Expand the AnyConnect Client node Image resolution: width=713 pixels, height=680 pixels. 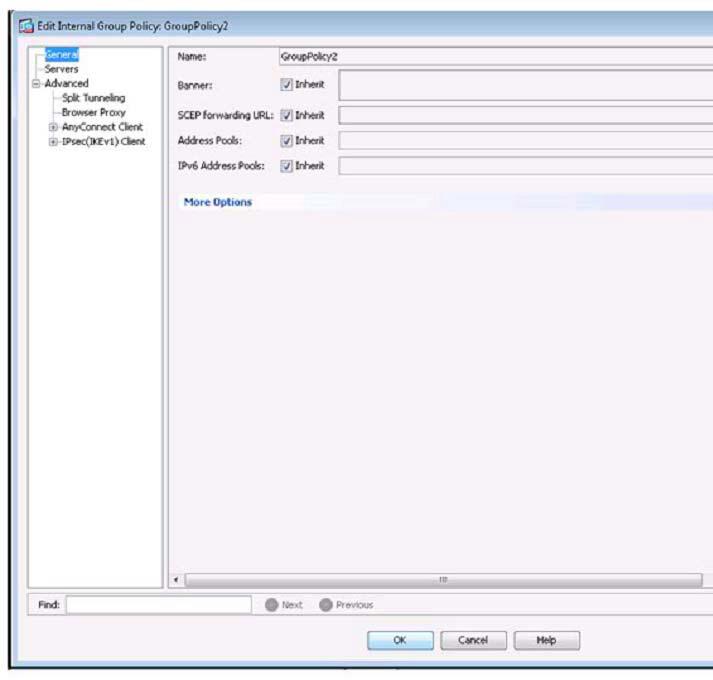[53, 127]
